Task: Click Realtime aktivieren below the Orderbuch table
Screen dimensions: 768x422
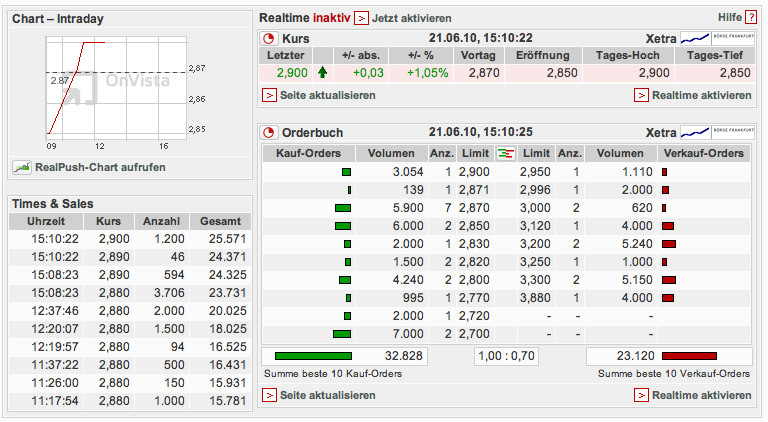Action: pos(700,395)
